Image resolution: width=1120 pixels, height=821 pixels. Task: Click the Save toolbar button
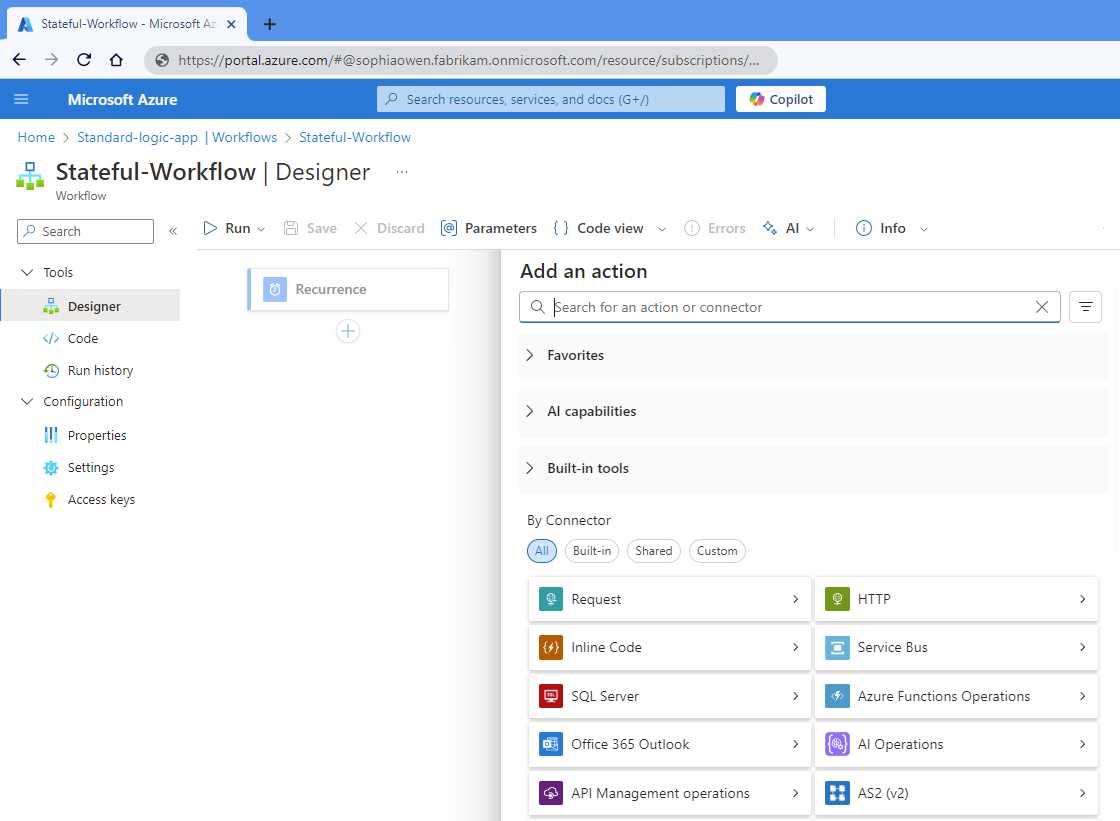[310, 228]
